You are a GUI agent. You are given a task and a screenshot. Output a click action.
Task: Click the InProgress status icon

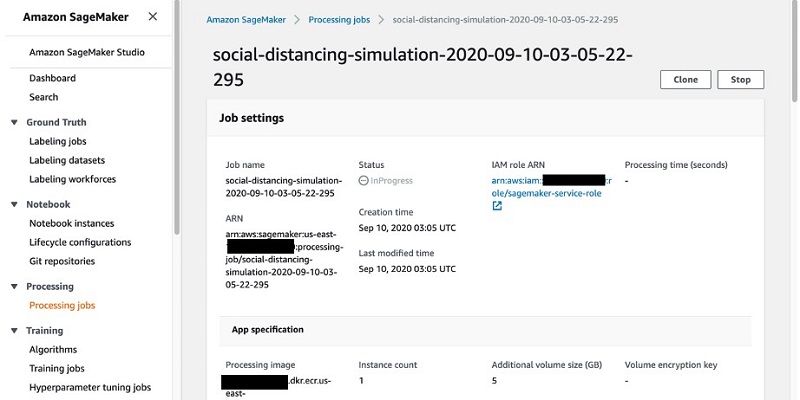(x=363, y=181)
